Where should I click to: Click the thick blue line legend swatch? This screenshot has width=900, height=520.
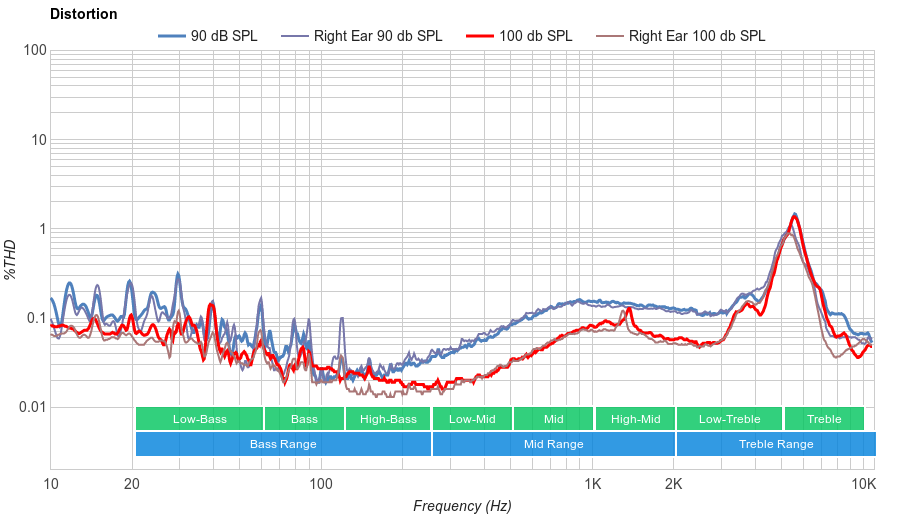click(172, 36)
